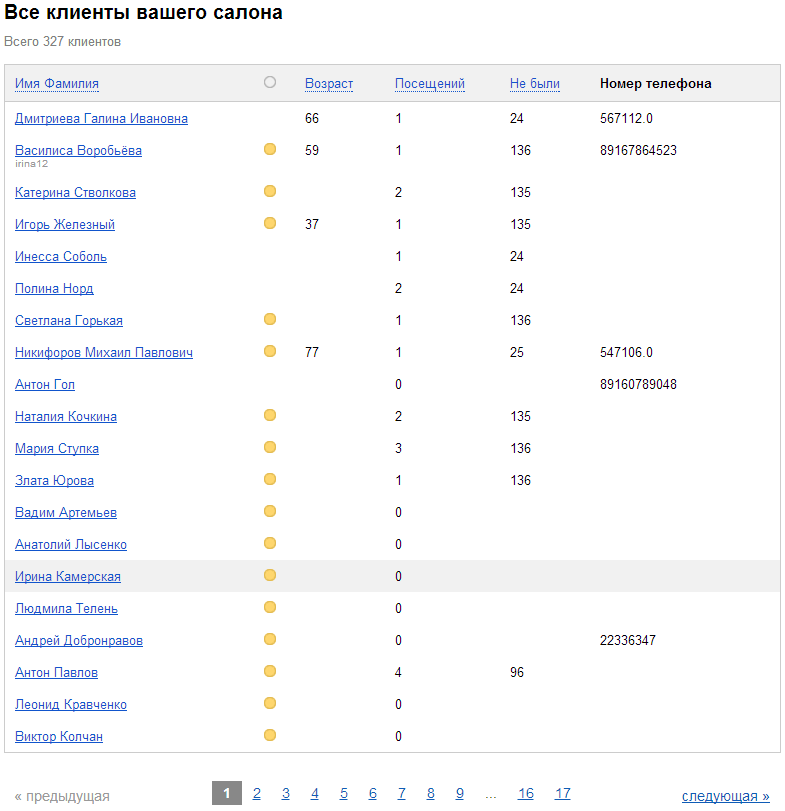
Task: Open client Дмитриева Галина Ивановна
Action: coord(101,119)
